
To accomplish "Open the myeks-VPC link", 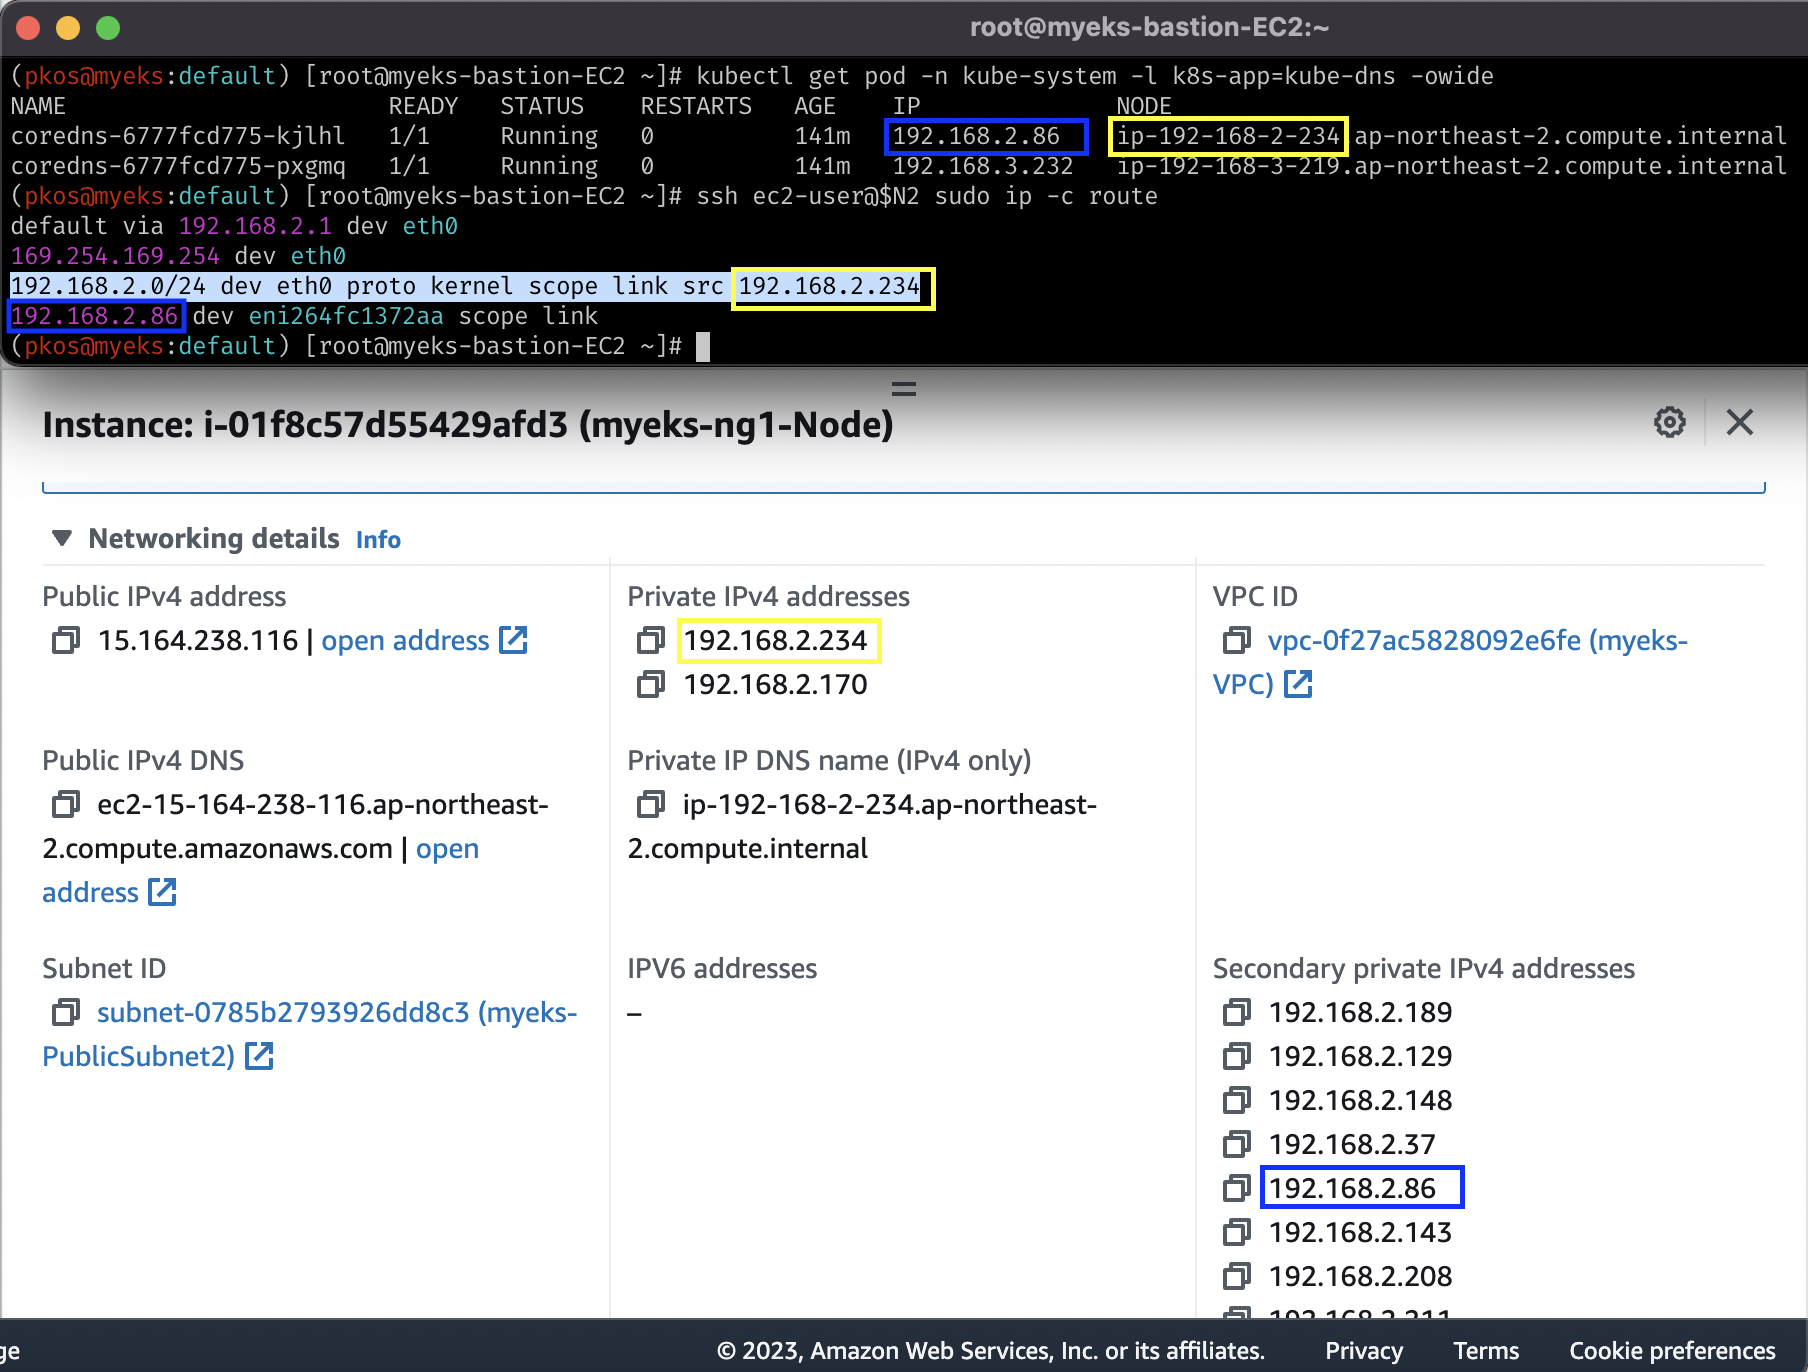I will point(1477,640).
